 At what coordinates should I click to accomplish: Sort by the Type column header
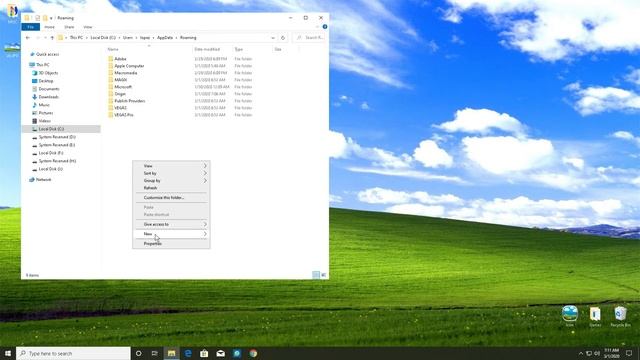(239, 49)
